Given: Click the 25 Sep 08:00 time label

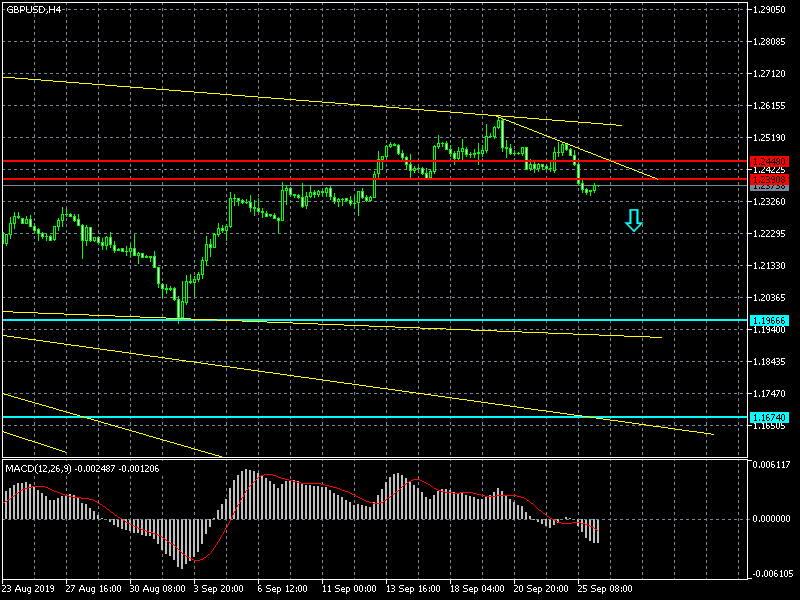Looking at the screenshot, I should (x=604, y=587).
